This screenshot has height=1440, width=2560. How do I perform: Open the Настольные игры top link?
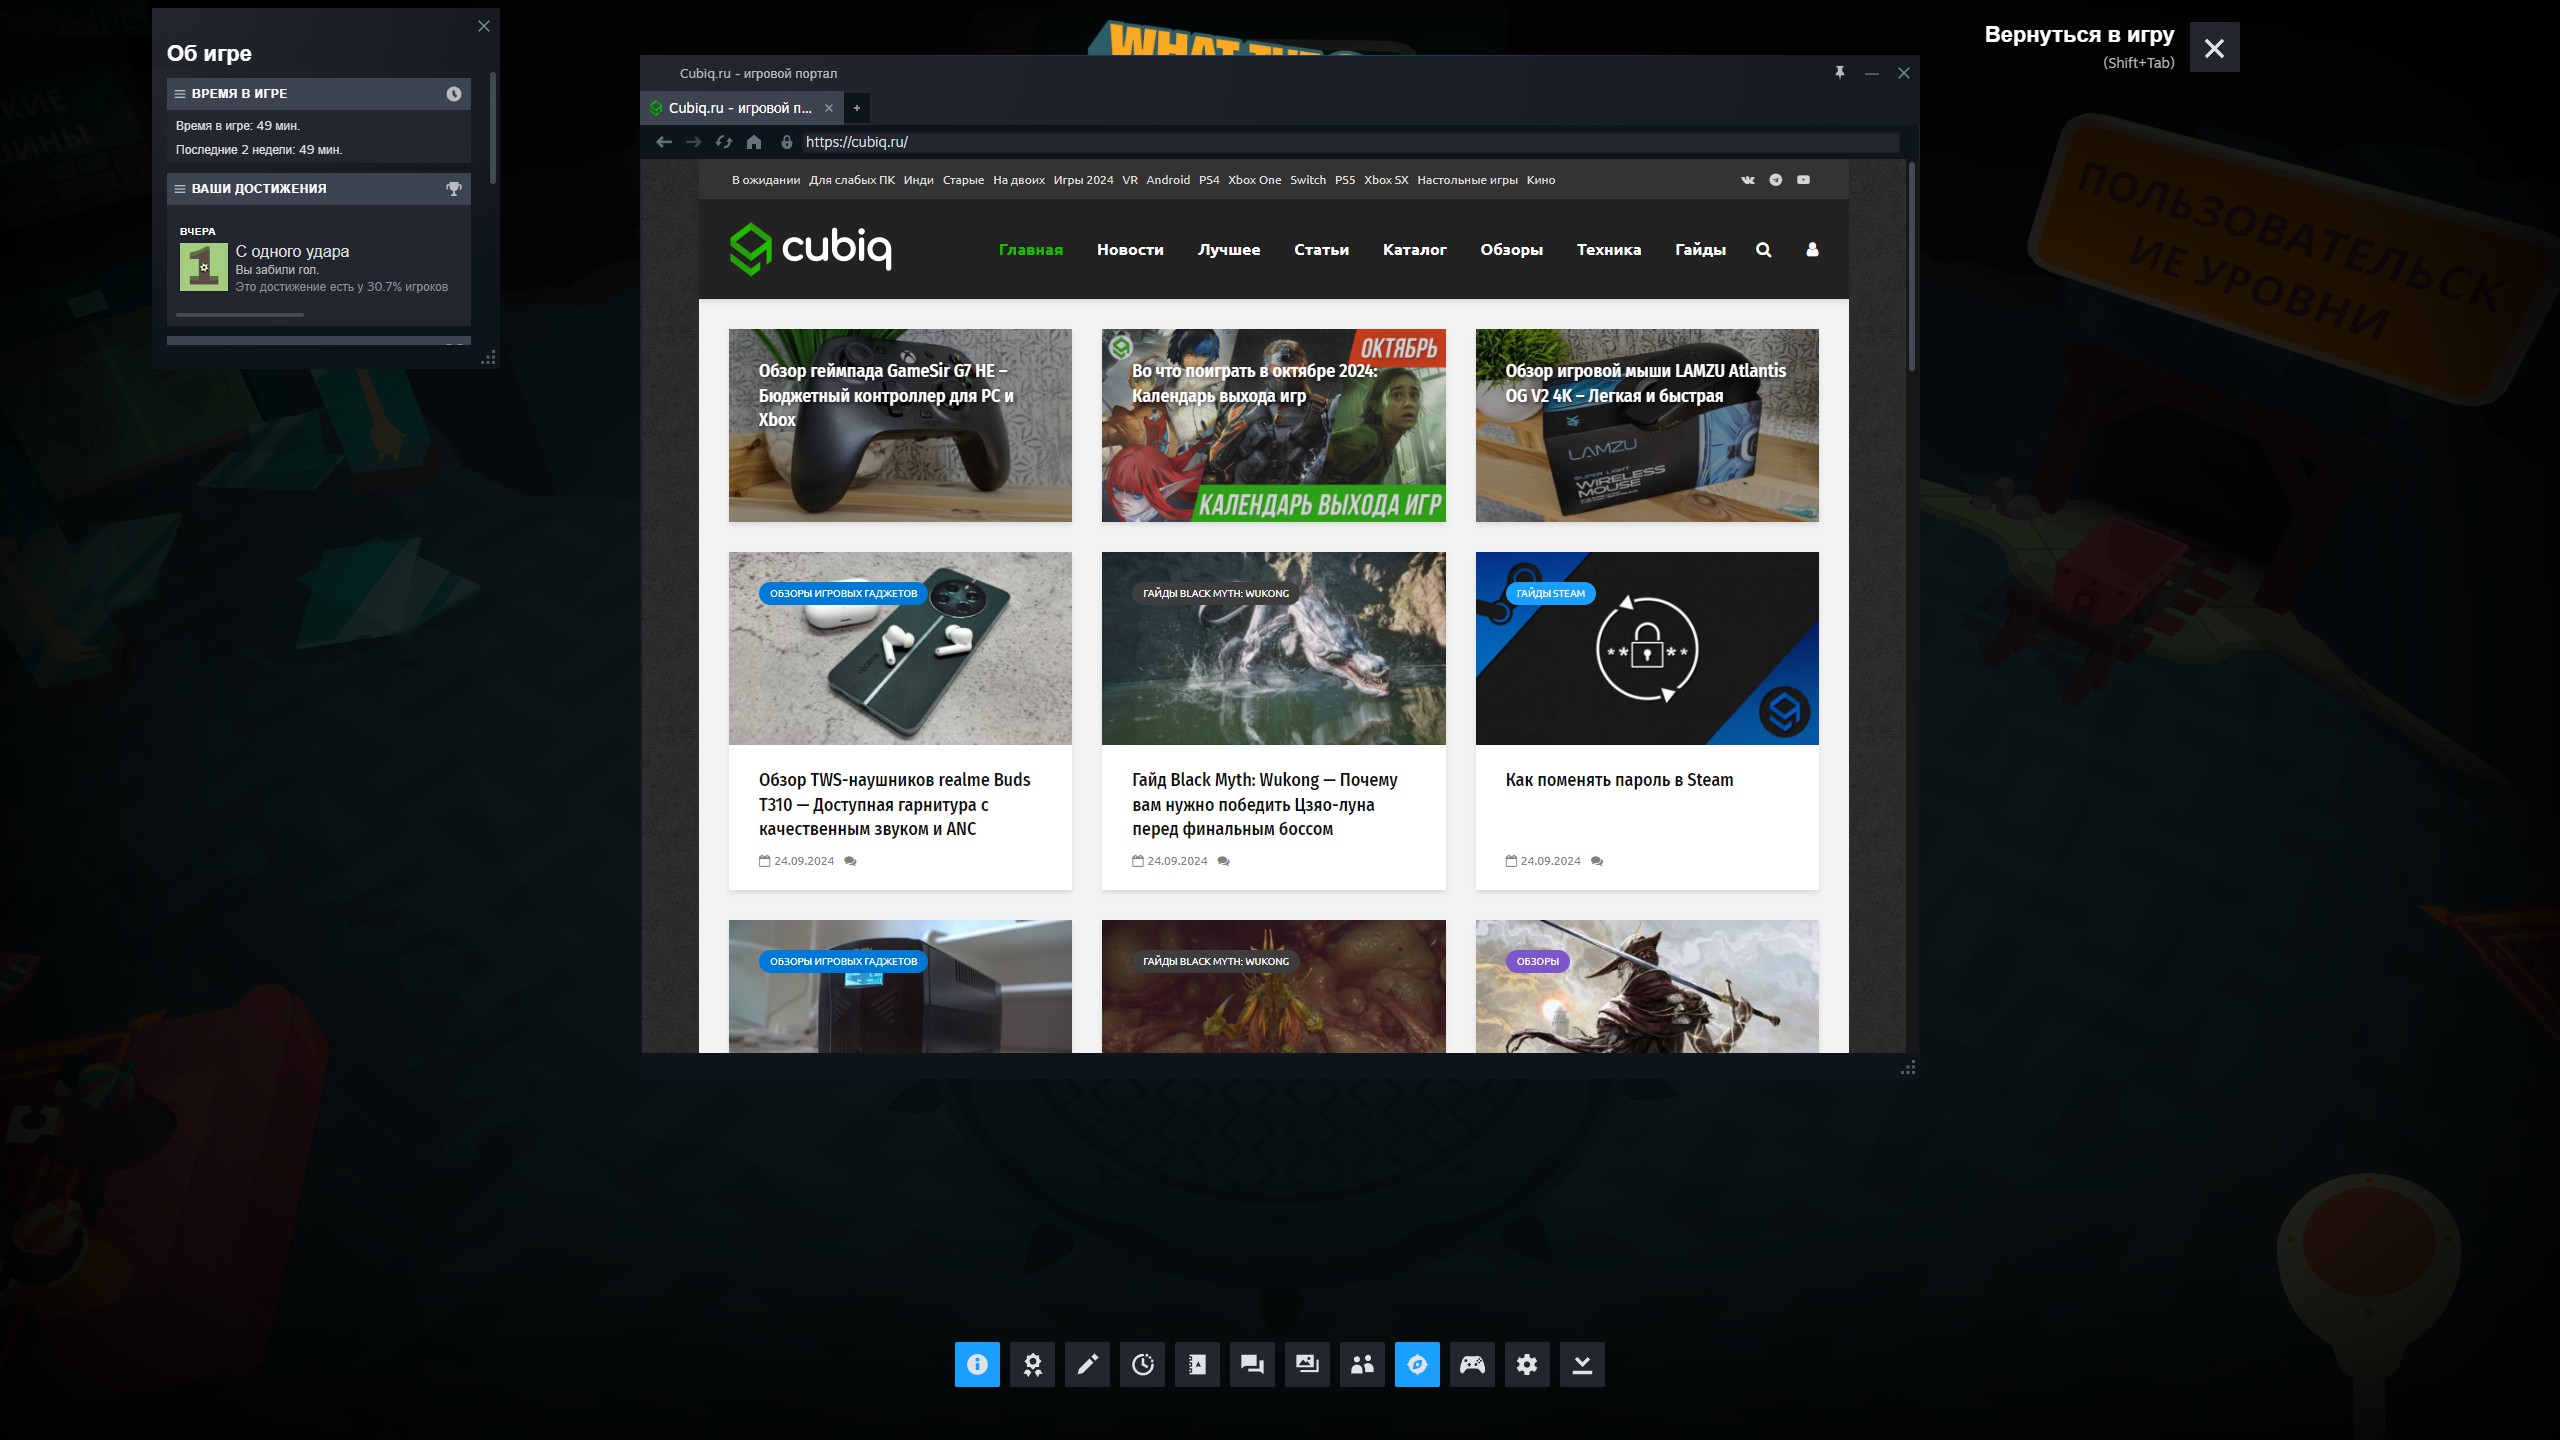click(1467, 180)
